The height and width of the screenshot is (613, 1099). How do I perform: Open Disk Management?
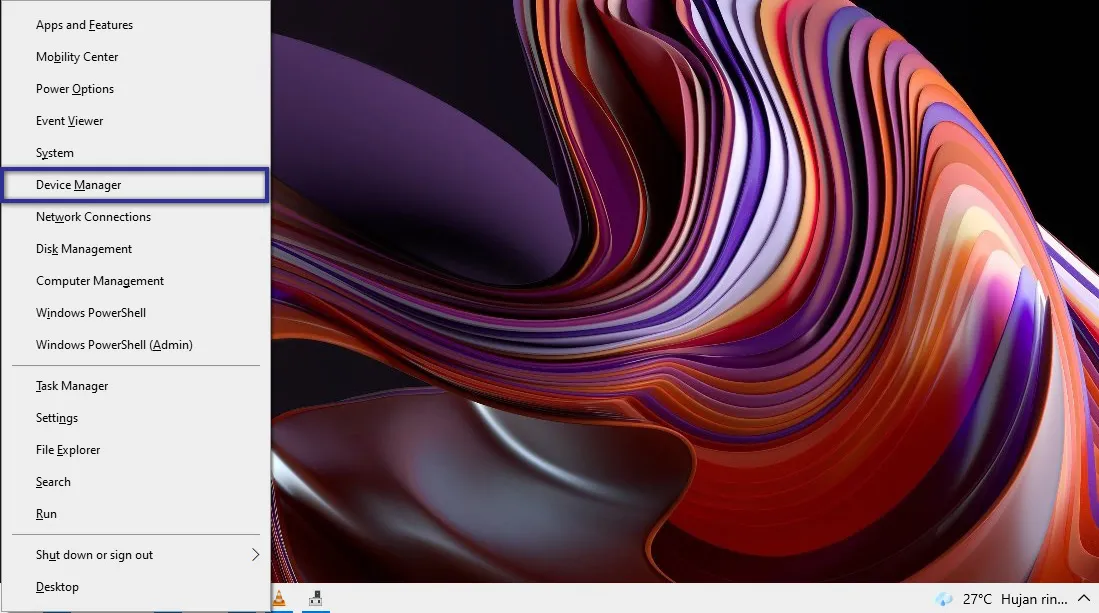point(84,249)
